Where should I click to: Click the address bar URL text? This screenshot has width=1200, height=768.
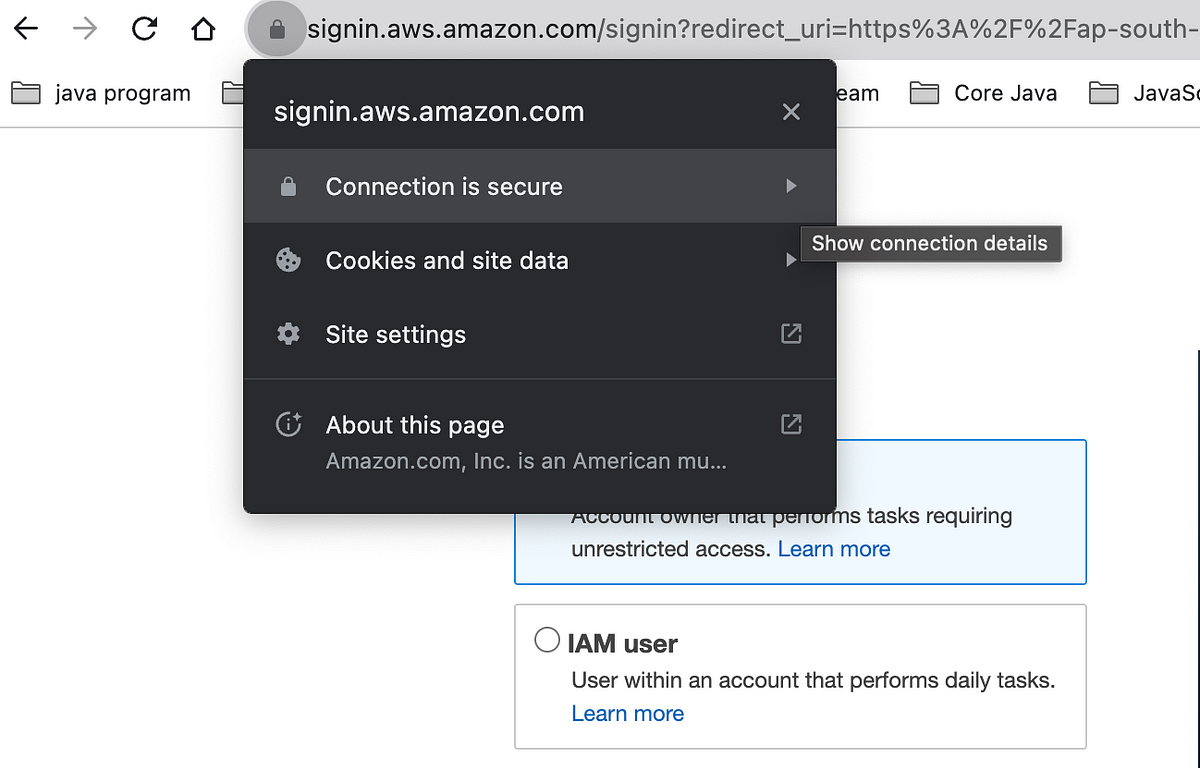tap(752, 31)
